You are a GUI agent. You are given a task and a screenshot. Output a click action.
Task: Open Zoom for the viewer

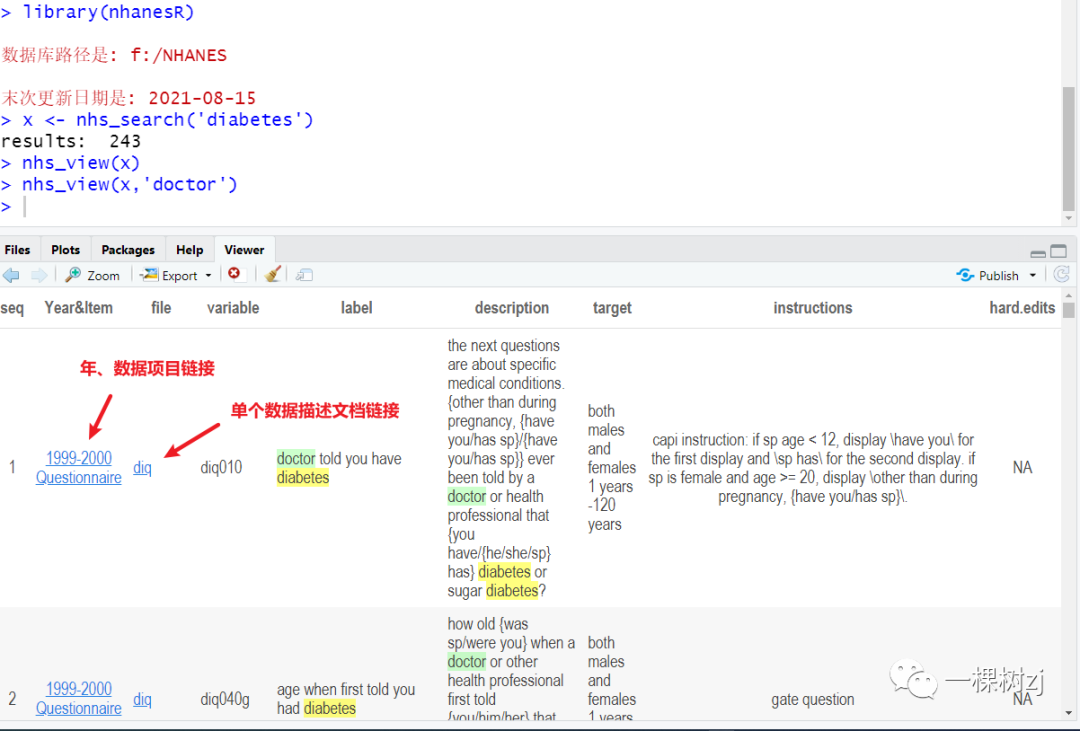coord(92,275)
